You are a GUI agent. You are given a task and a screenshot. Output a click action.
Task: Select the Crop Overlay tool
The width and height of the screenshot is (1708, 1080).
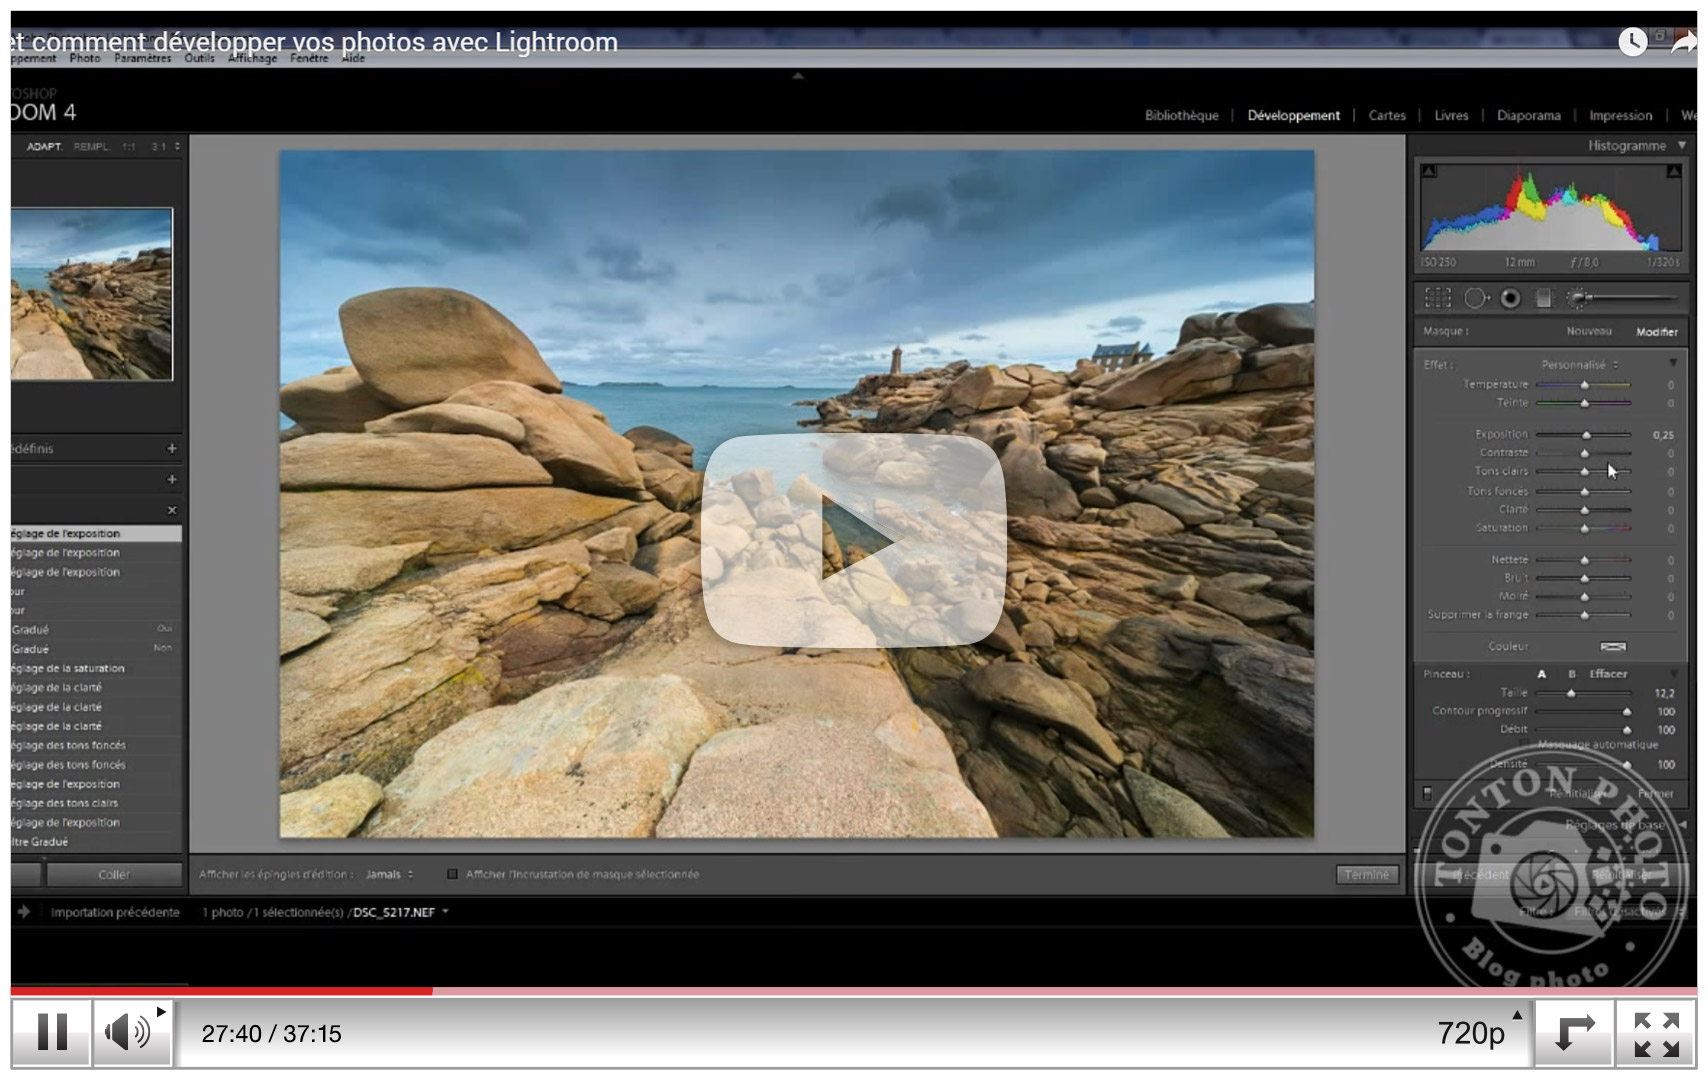[x=1438, y=297]
